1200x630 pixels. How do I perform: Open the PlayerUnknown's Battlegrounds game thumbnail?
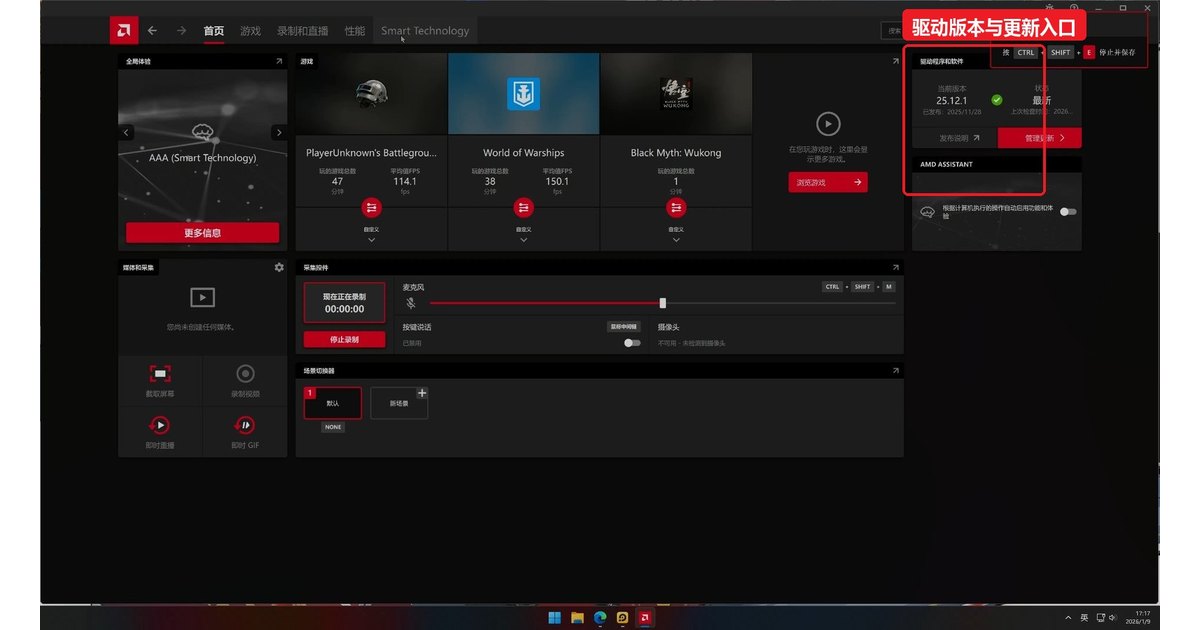(372, 94)
